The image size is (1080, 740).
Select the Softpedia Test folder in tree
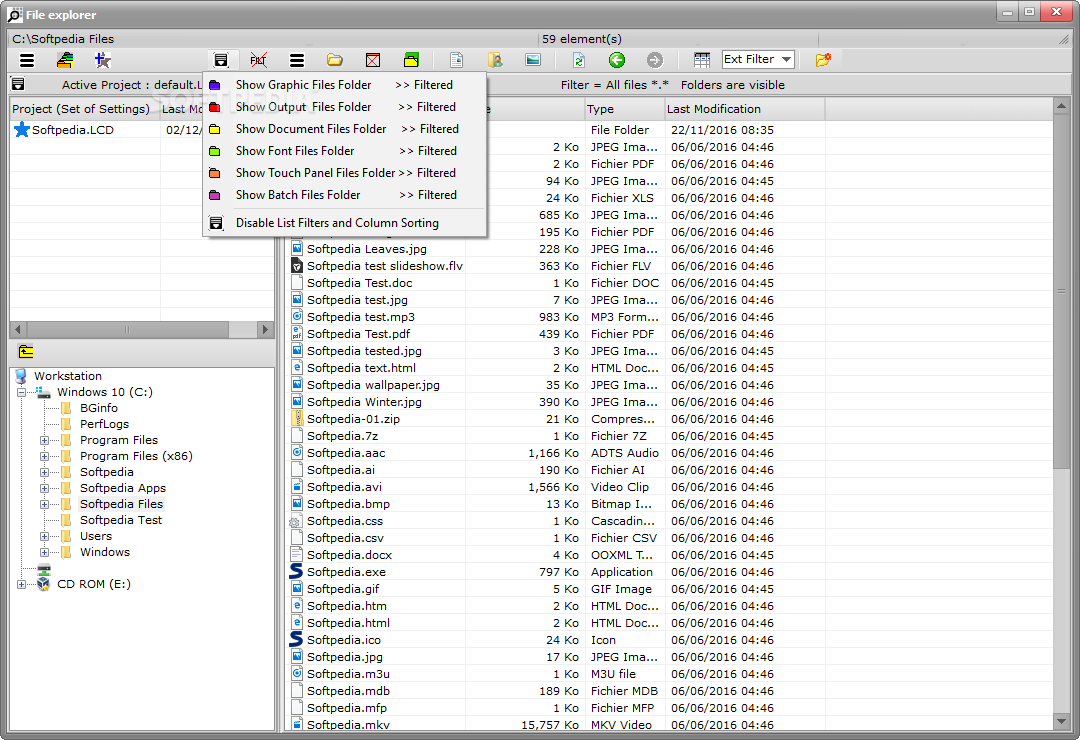coord(121,520)
